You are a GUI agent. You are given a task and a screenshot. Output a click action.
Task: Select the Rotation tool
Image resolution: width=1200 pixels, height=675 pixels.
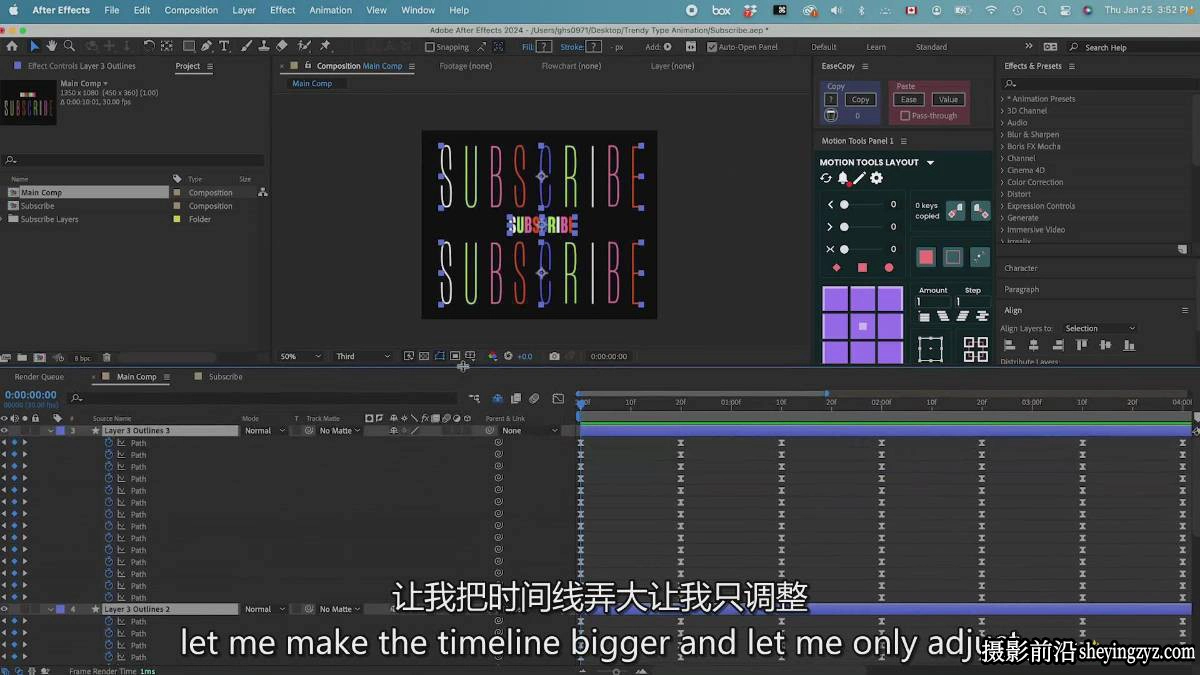(x=149, y=46)
